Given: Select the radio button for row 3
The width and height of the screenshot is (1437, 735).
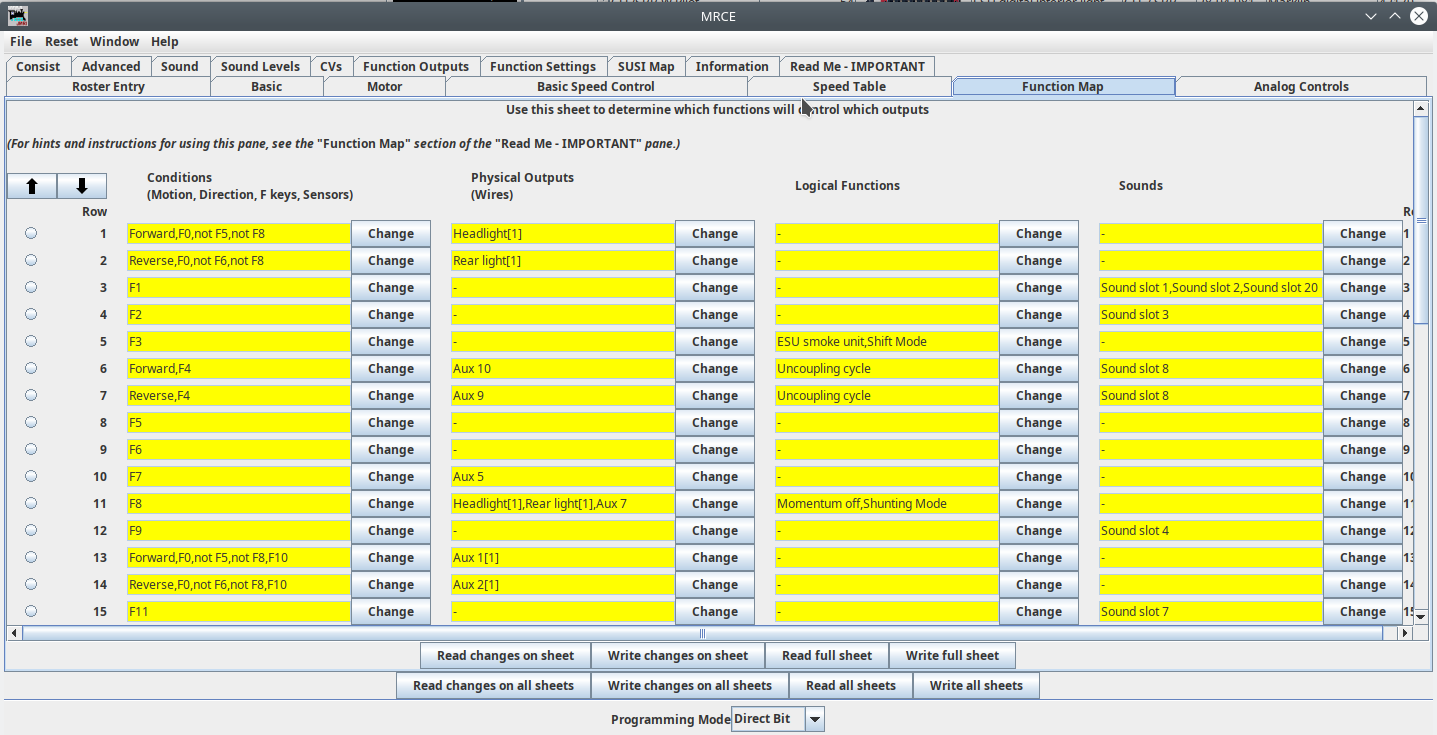Looking at the screenshot, I should (x=31, y=287).
